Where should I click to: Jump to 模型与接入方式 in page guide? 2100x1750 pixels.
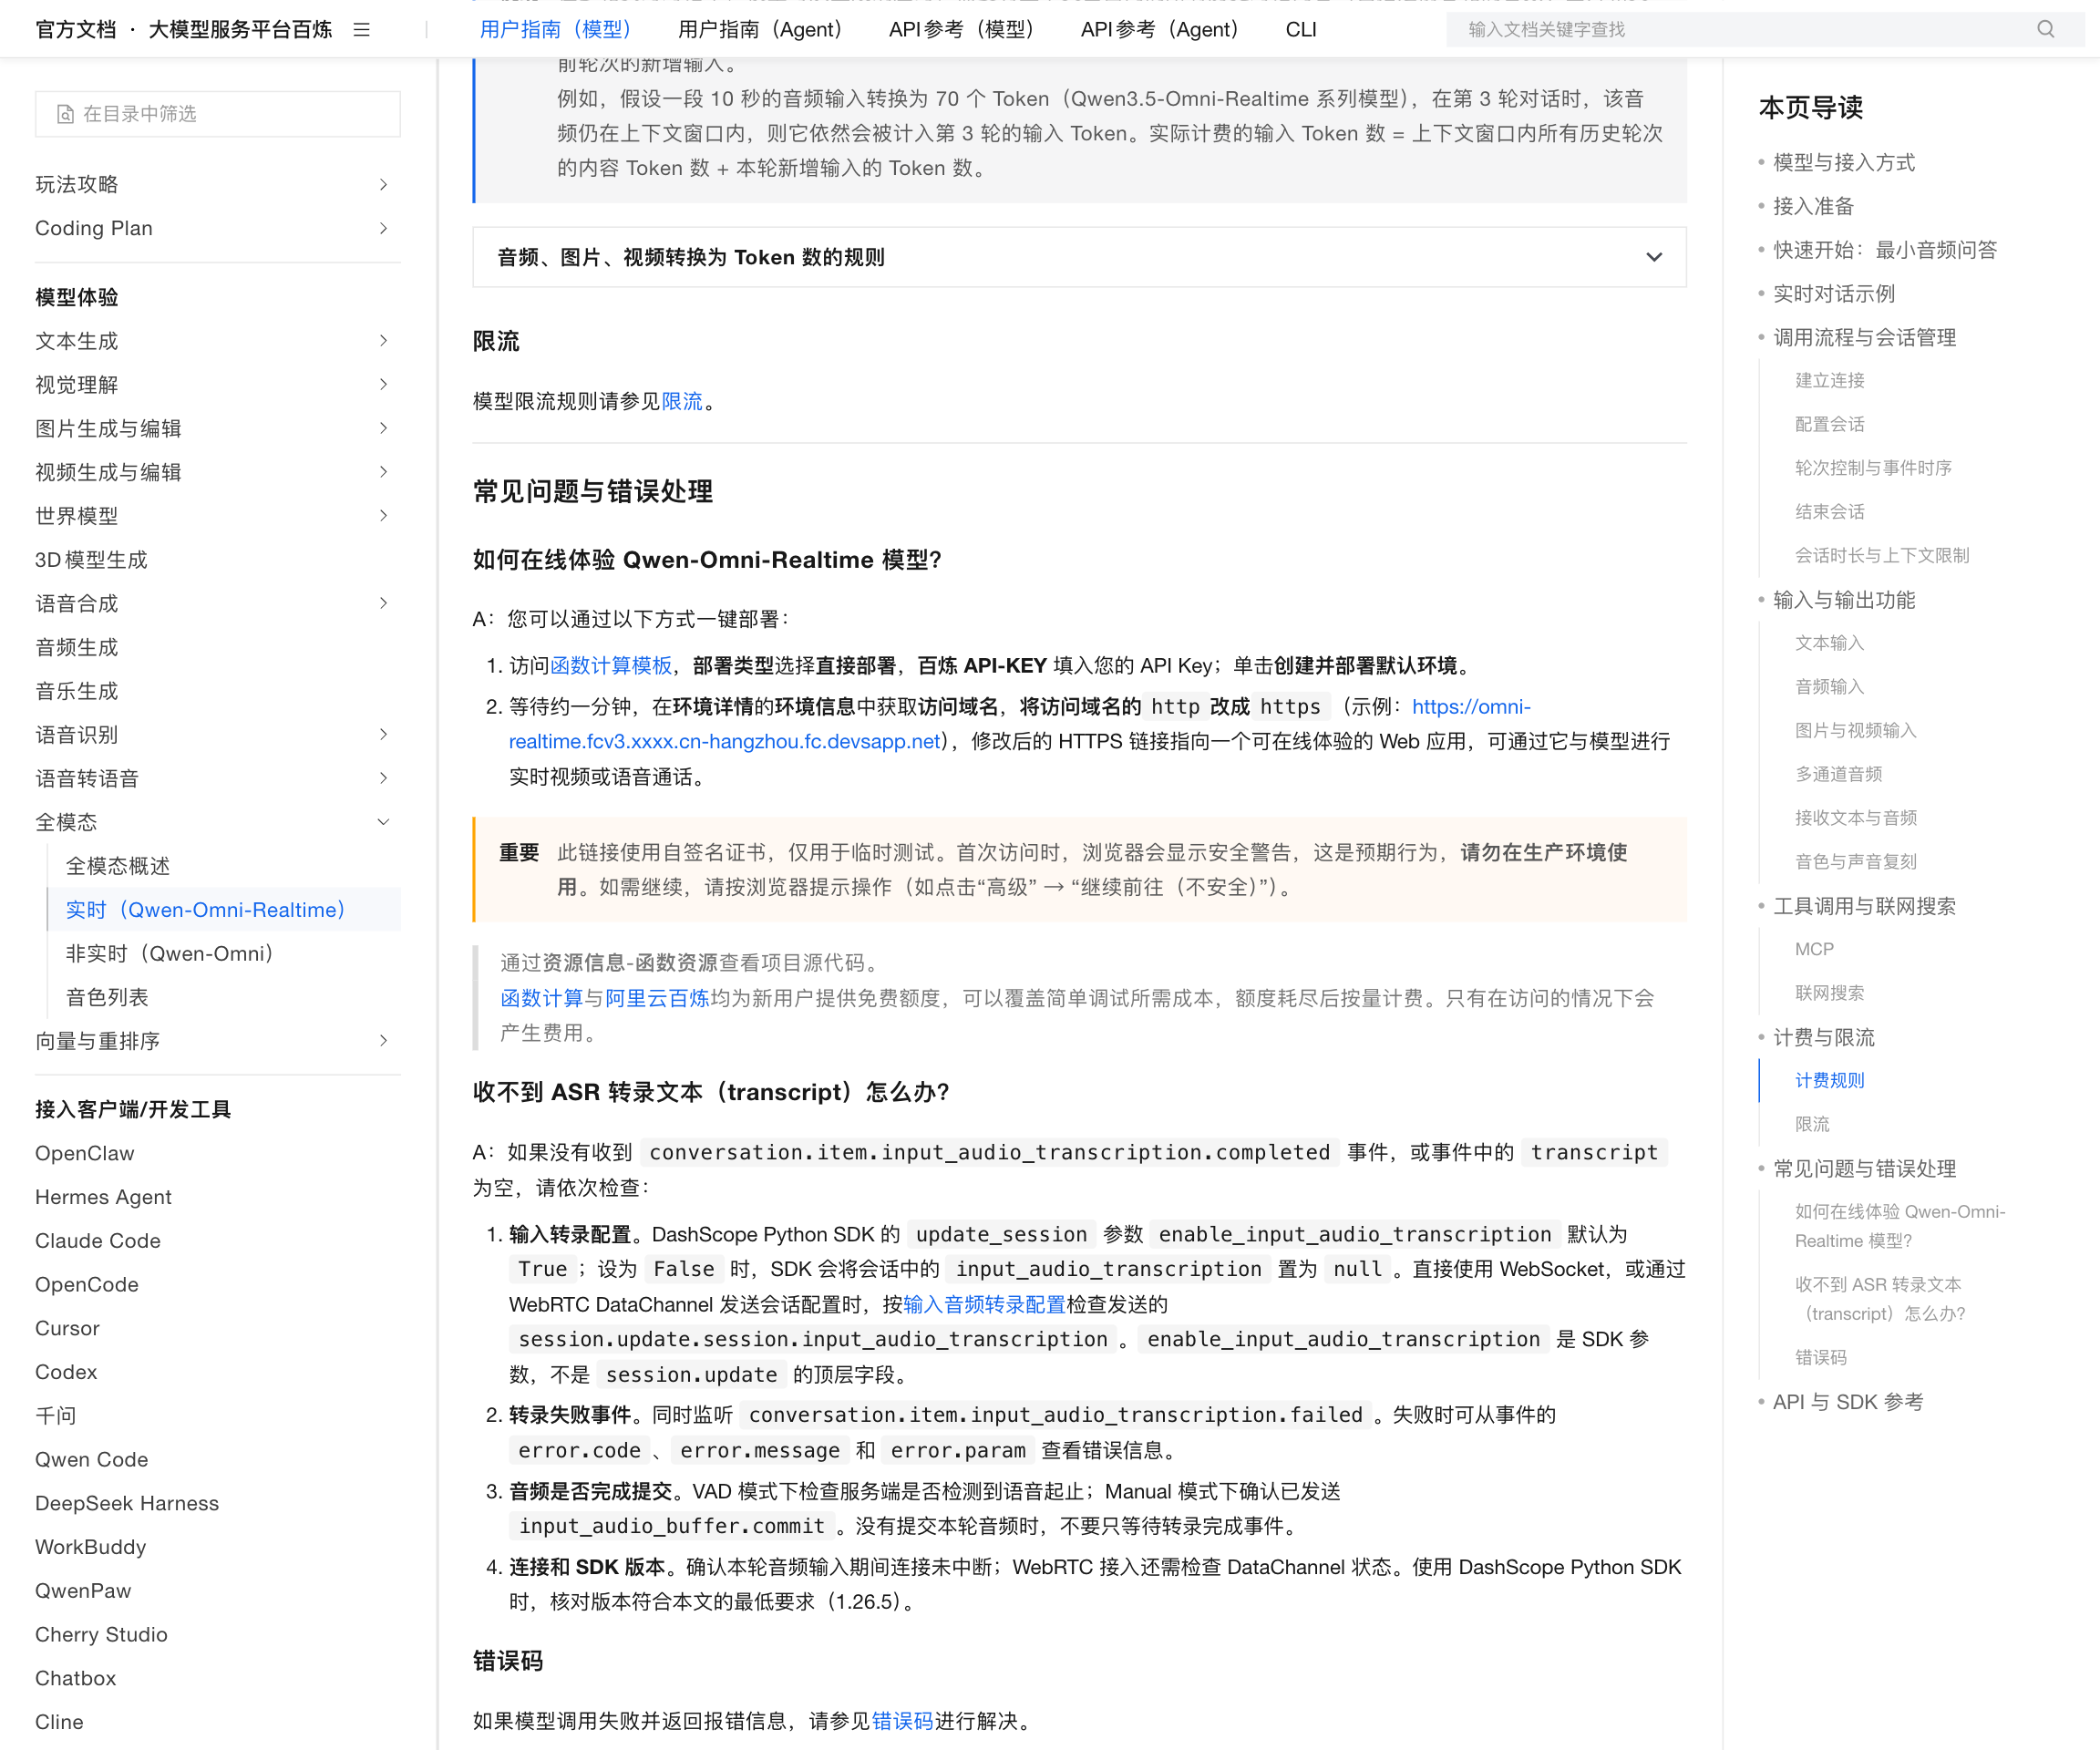[1843, 162]
